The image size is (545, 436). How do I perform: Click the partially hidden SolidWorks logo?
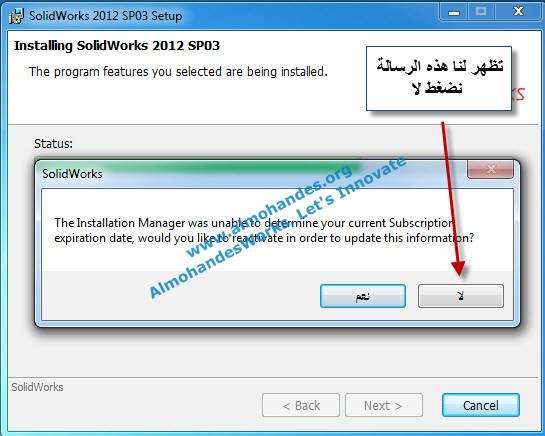point(518,94)
